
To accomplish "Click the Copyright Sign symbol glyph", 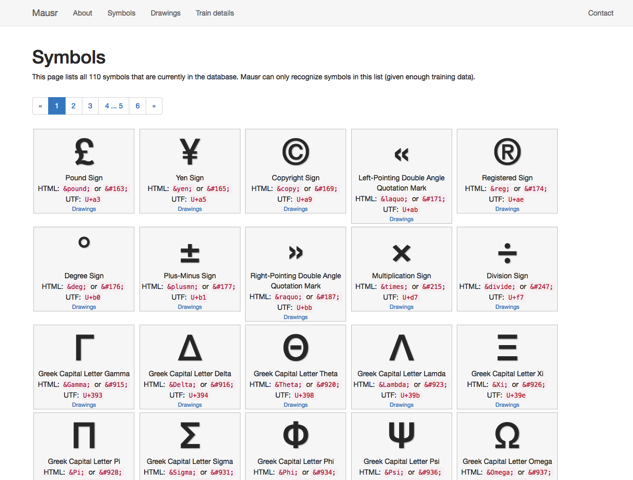I will tap(296, 152).
